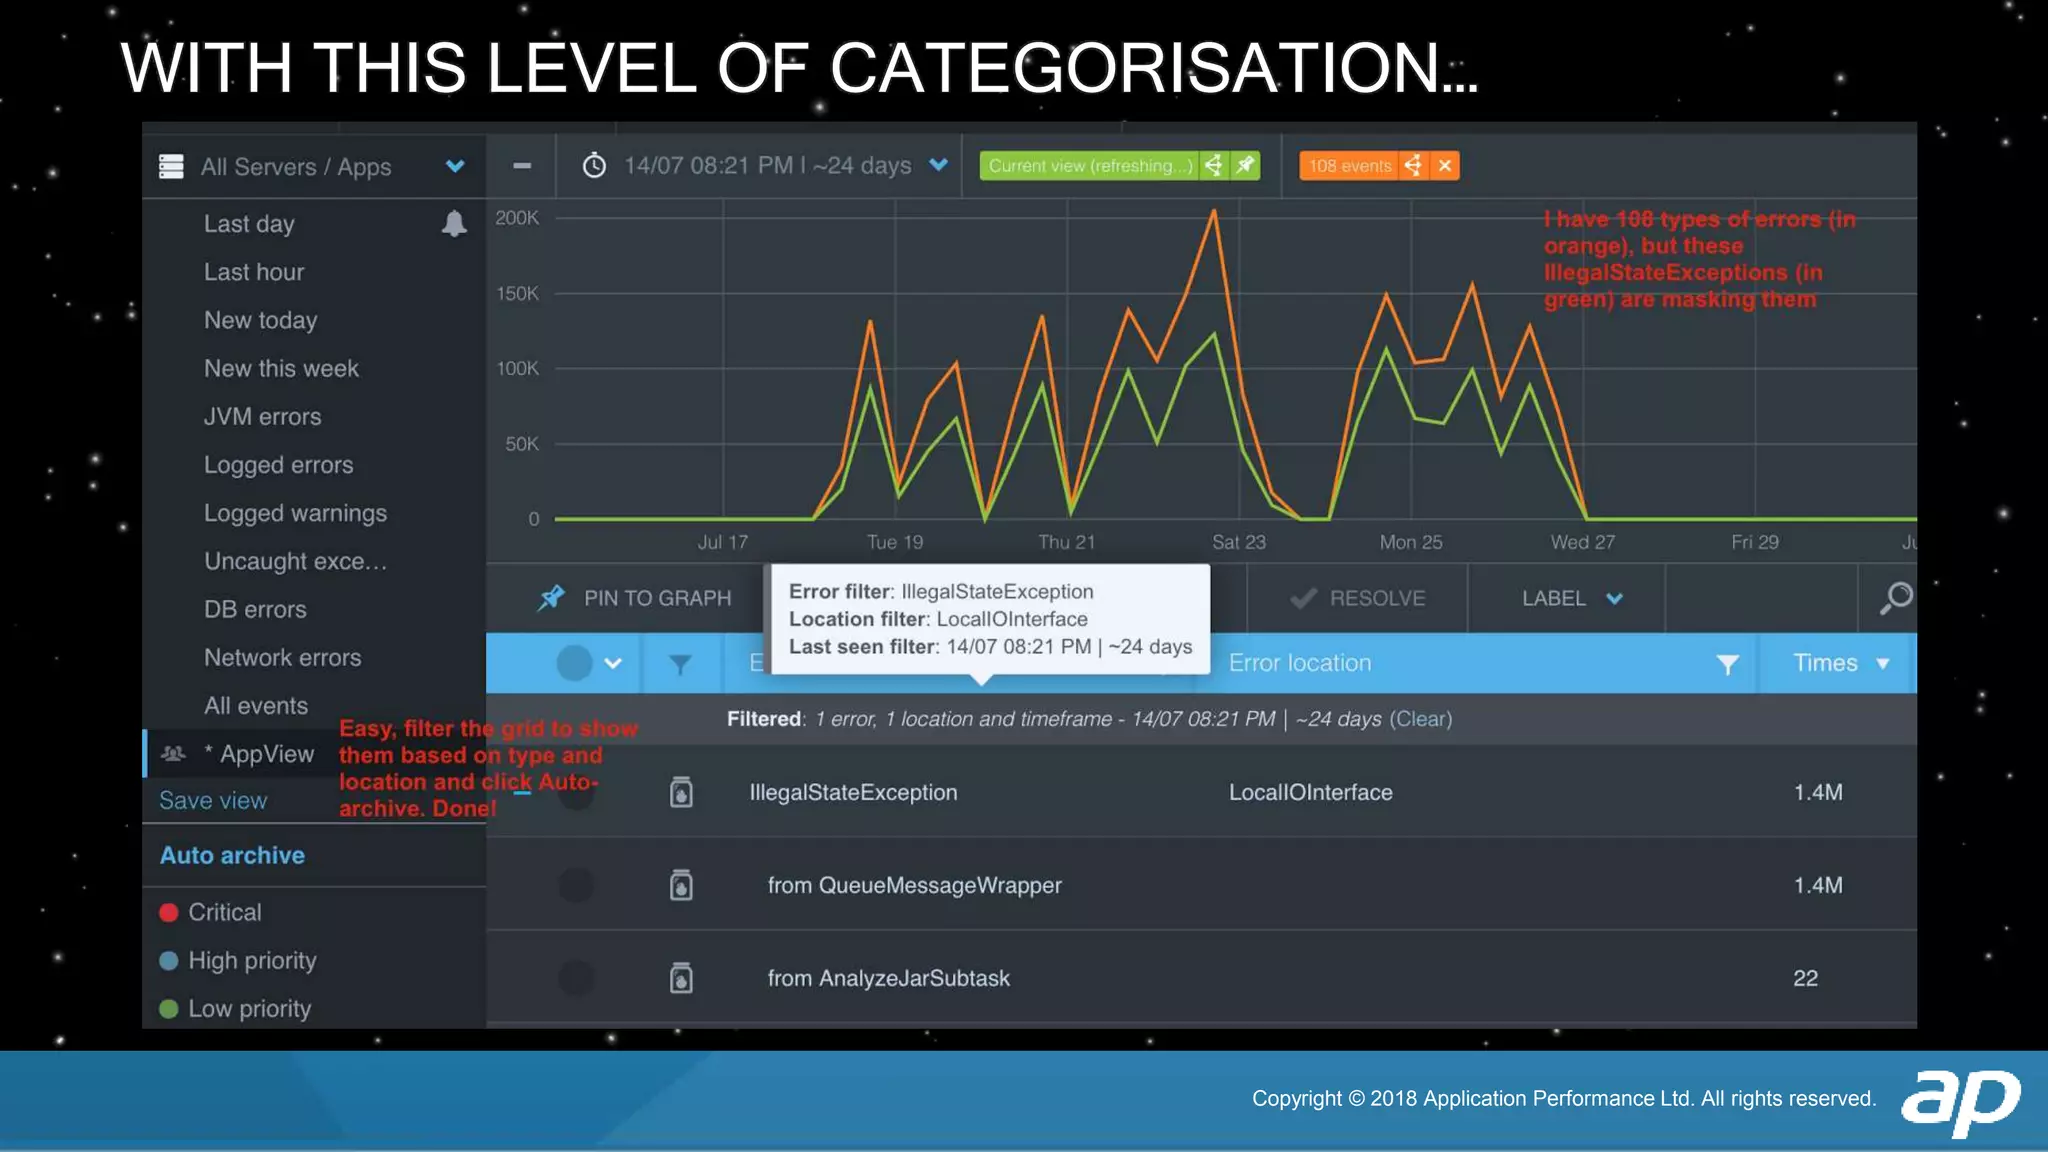Click the red Critical label color dot
Image resolution: width=2048 pixels, height=1152 pixels.
click(169, 912)
